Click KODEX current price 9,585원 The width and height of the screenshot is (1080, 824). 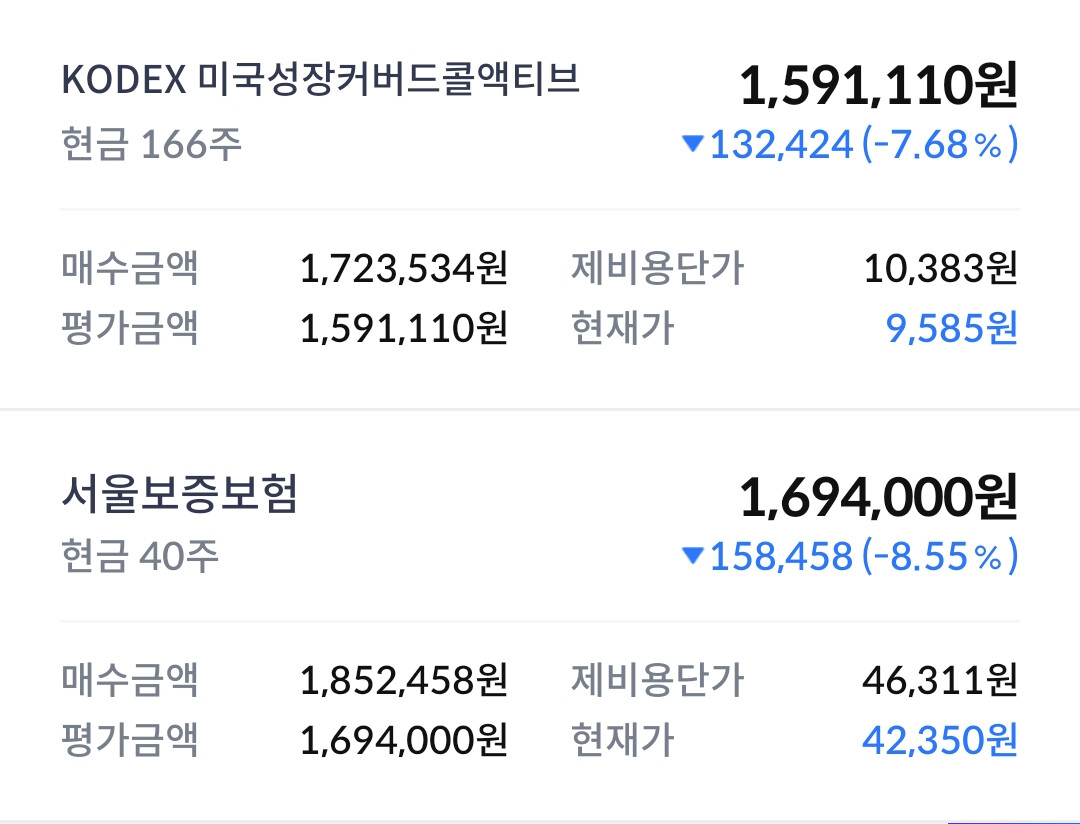(951, 327)
